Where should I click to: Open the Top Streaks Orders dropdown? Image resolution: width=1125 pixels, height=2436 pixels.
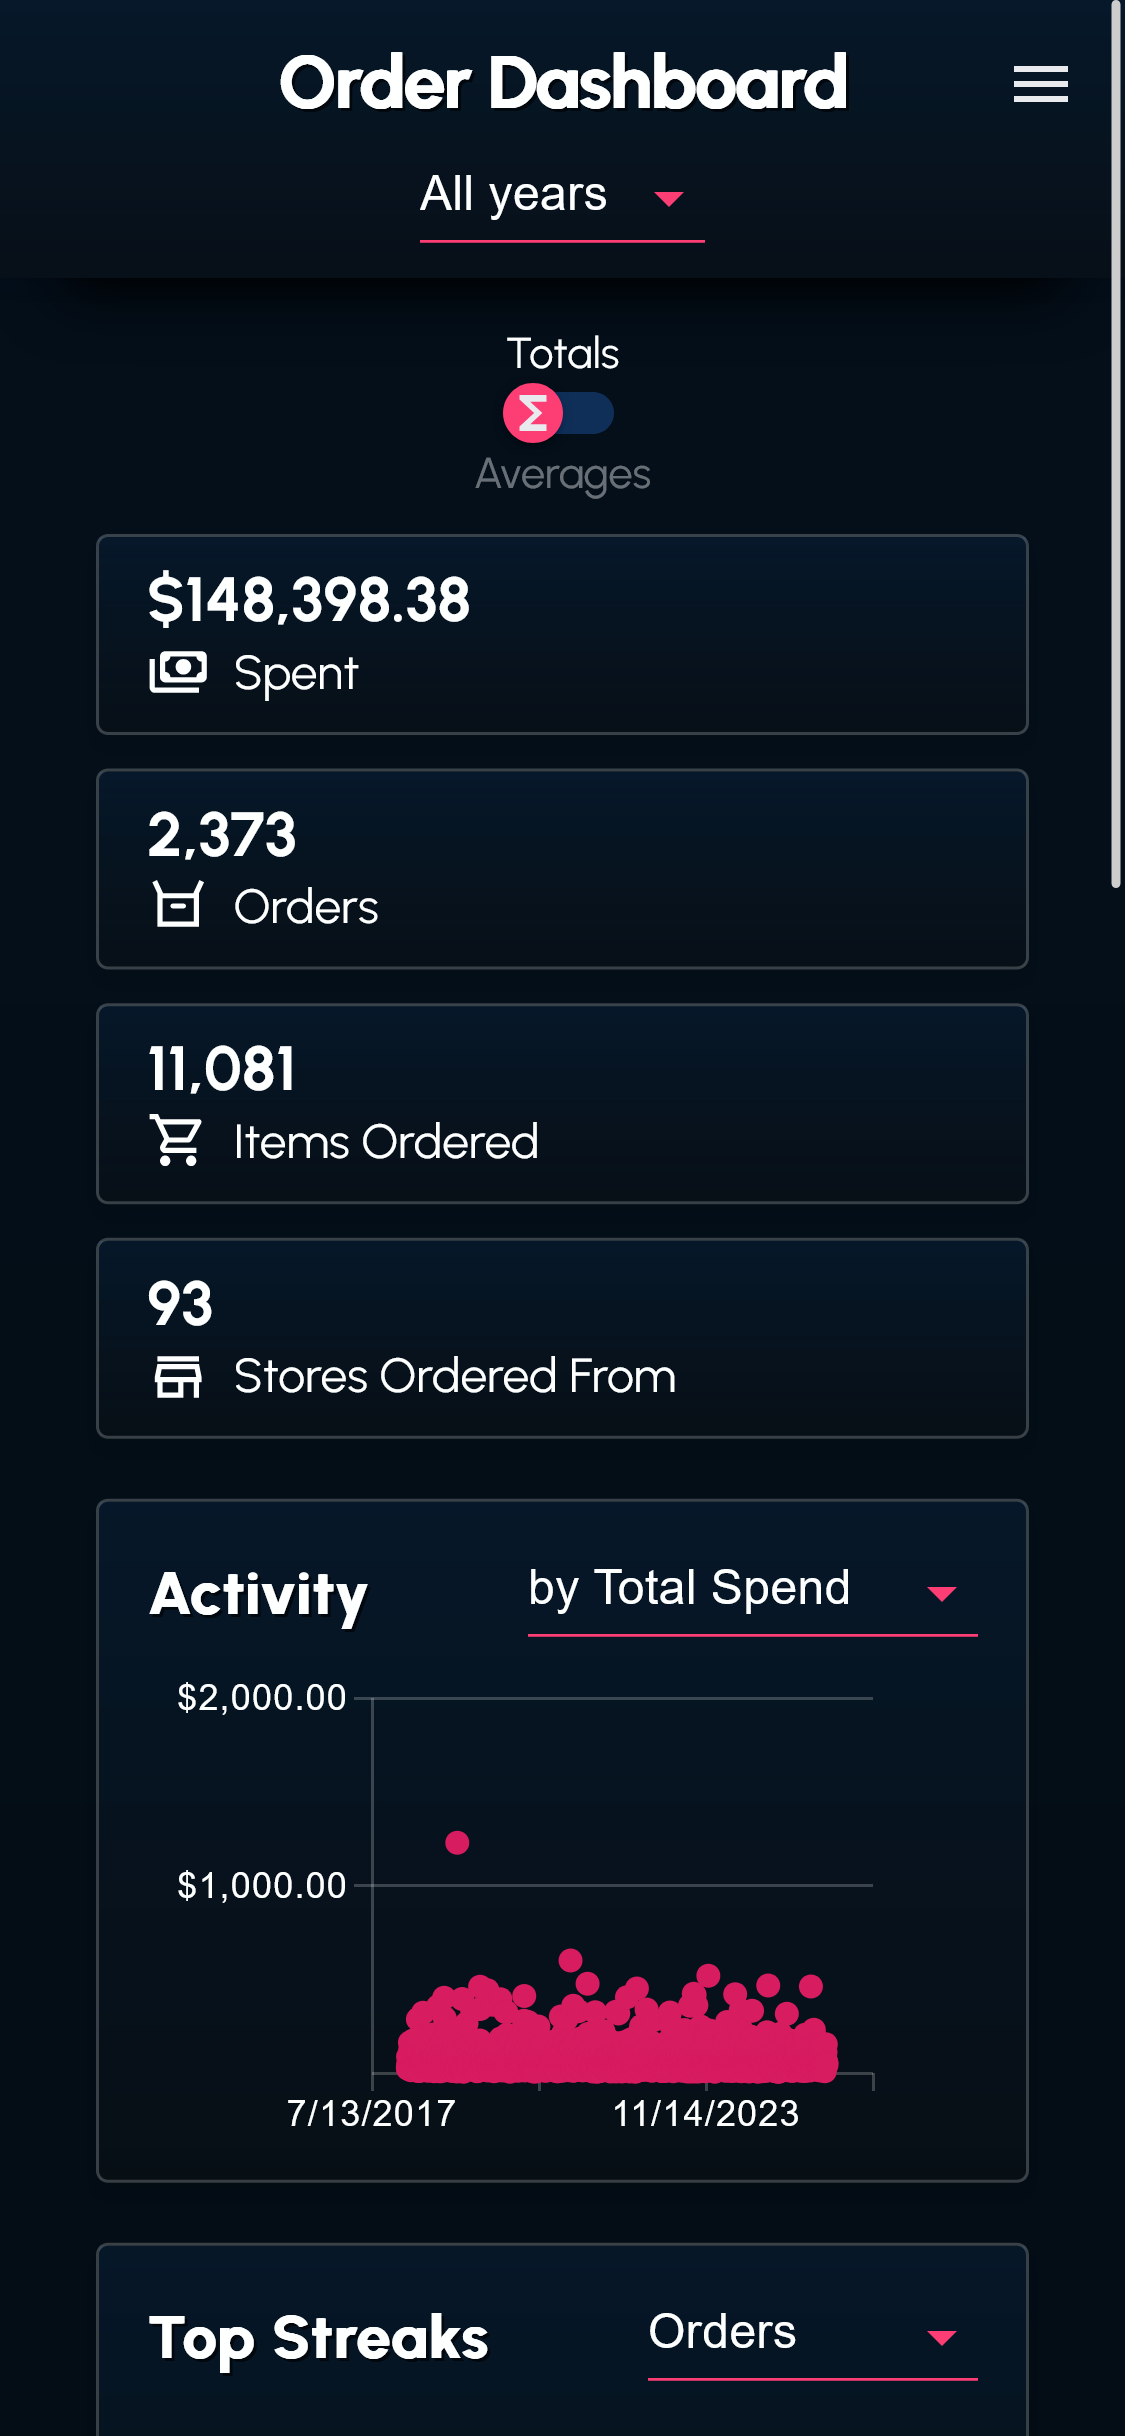(812, 2334)
